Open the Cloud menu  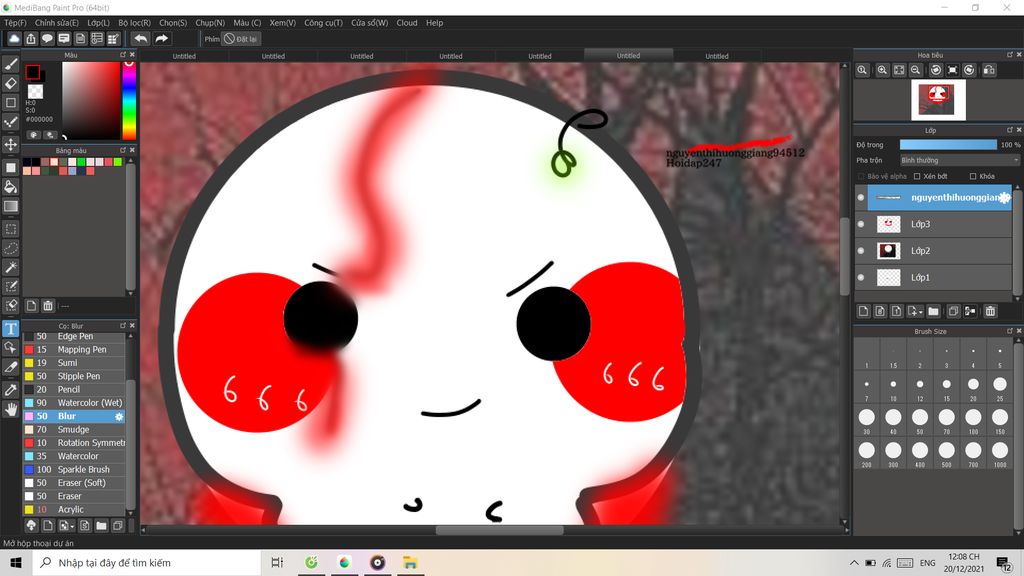[407, 23]
